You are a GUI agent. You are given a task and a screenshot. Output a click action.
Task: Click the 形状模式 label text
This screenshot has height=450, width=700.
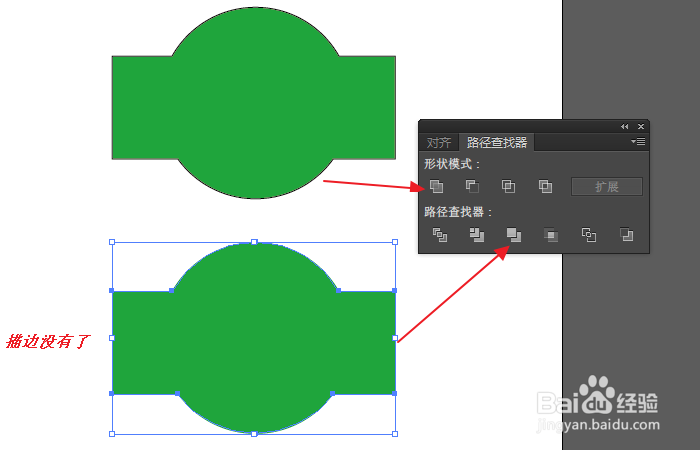(451, 164)
